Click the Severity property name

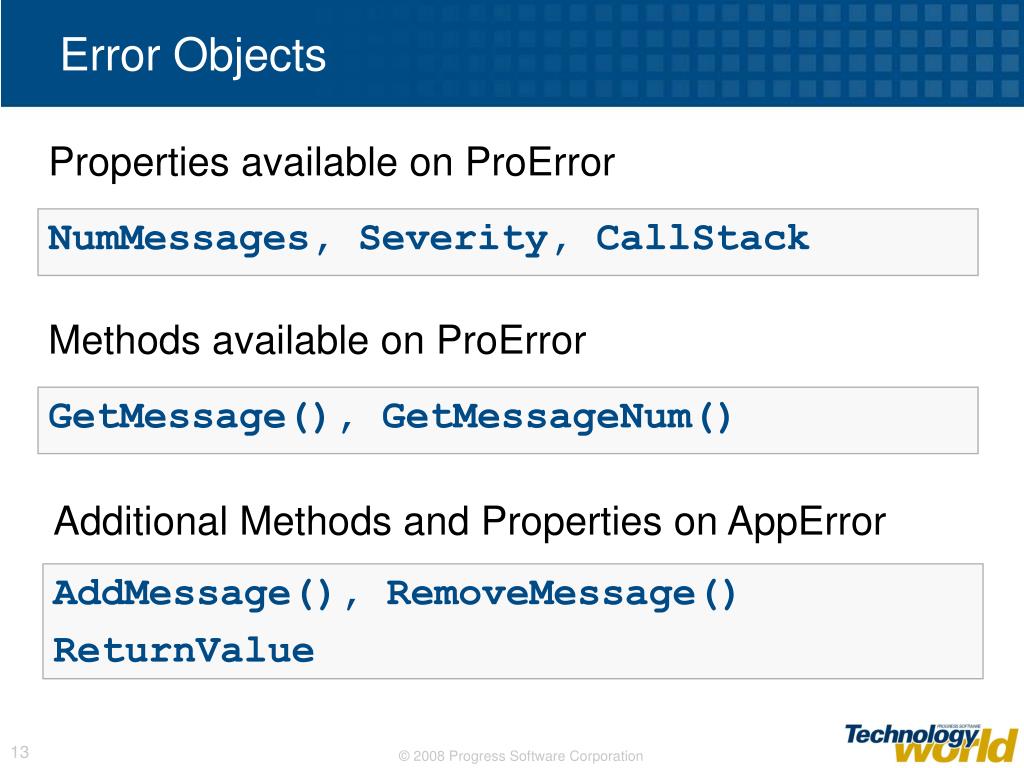[x=453, y=239]
